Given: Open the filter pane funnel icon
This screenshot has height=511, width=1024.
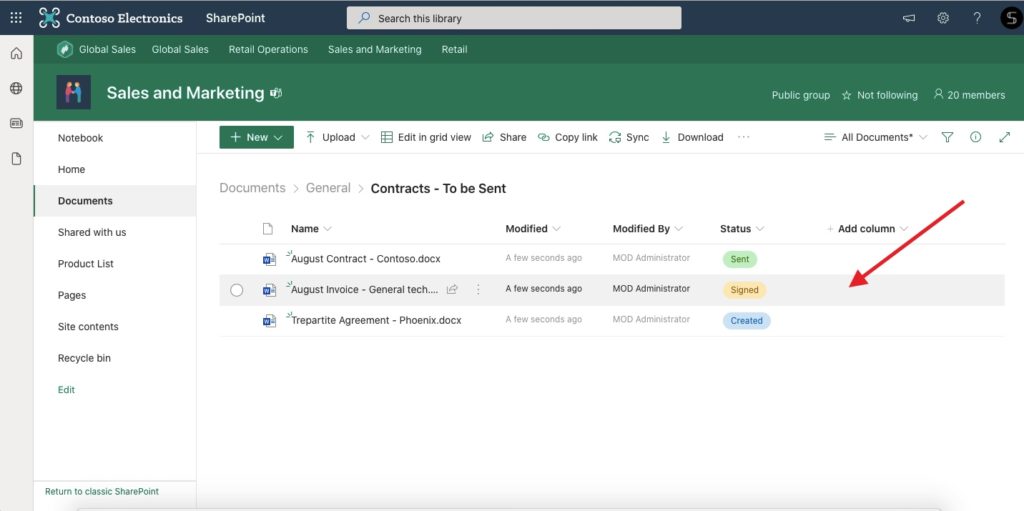Looking at the screenshot, I should coord(947,137).
